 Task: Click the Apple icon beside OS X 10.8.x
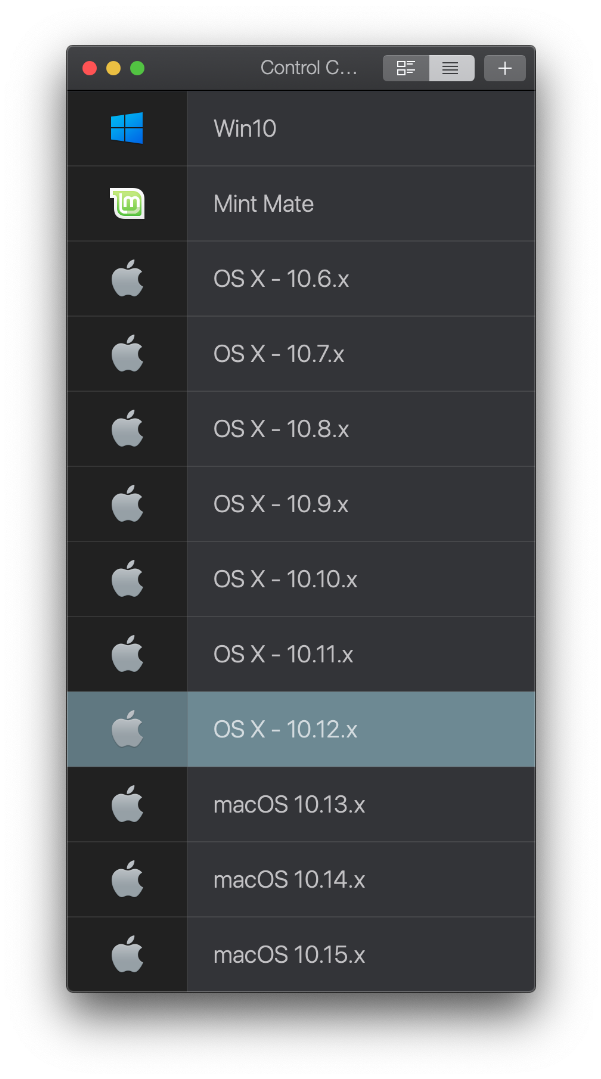[x=127, y=429]
